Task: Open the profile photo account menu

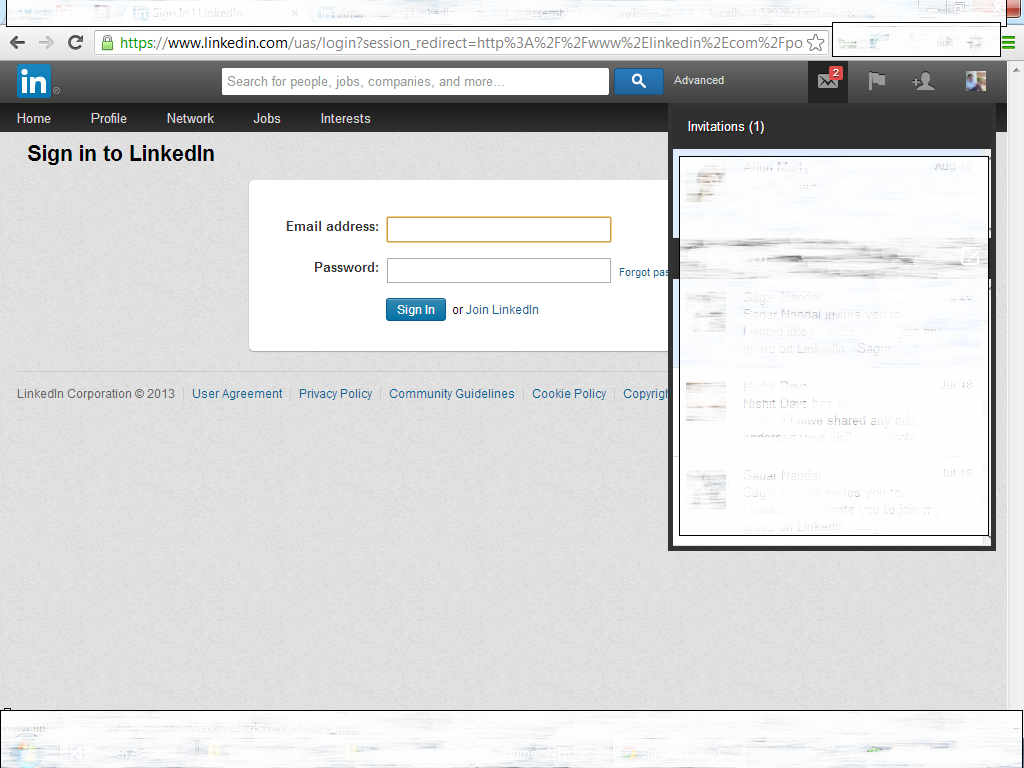Action: [x=975, y=81]
